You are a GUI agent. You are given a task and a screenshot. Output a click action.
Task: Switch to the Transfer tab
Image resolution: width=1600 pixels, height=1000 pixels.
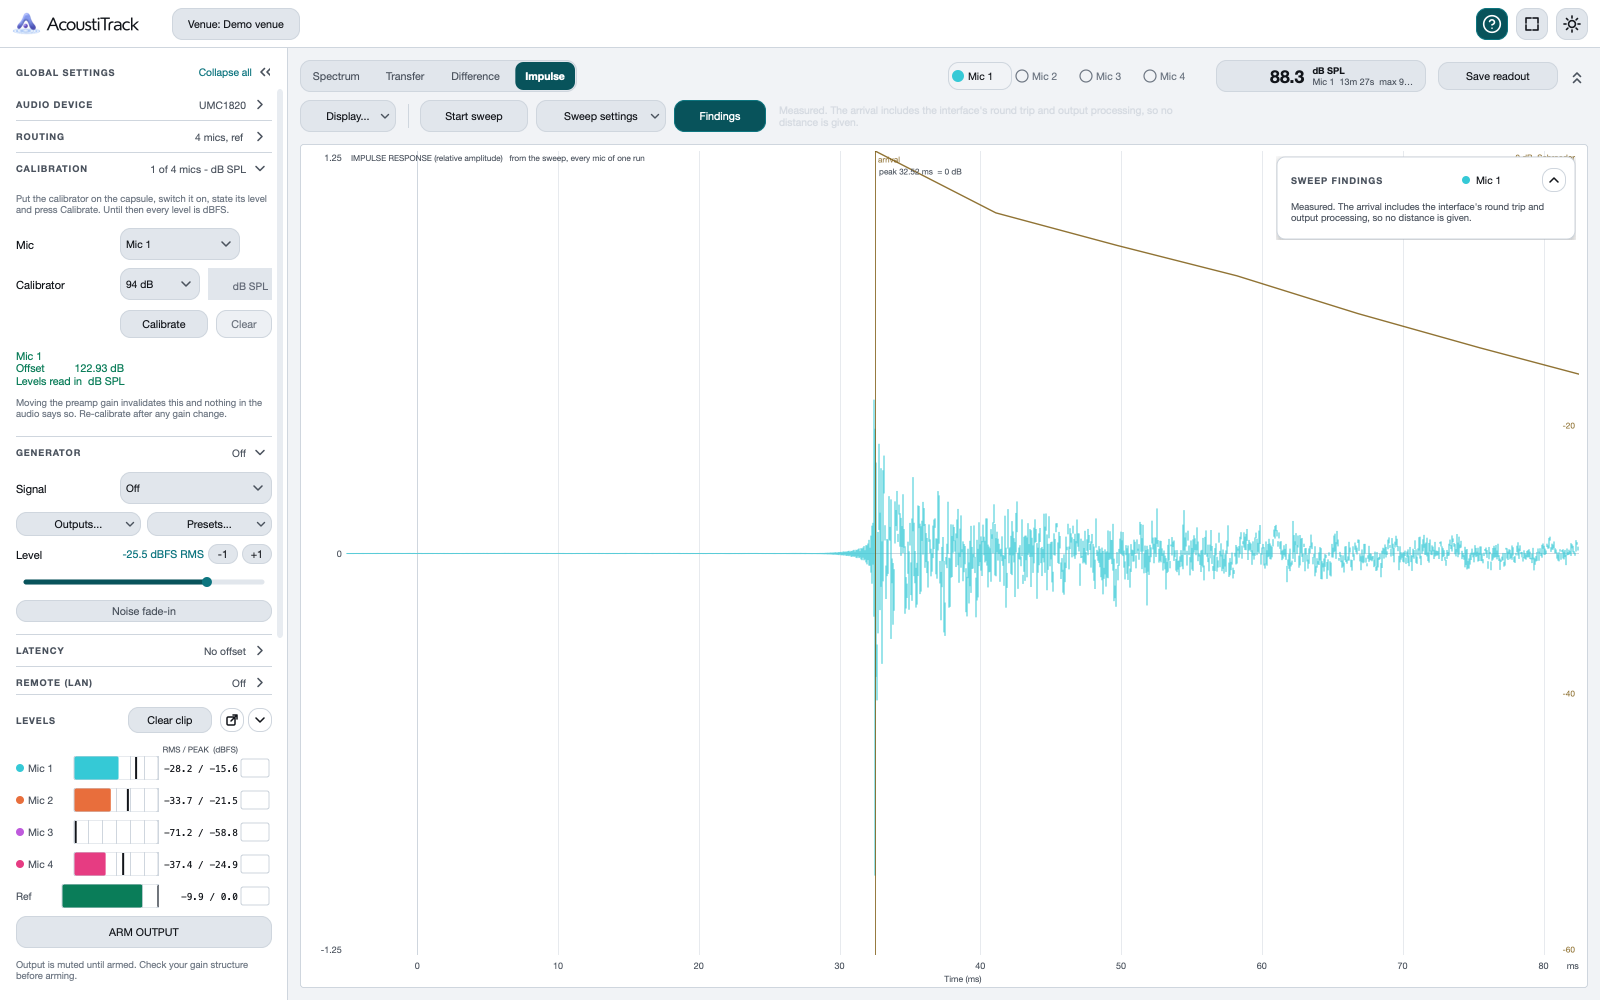tap(405, 76)
